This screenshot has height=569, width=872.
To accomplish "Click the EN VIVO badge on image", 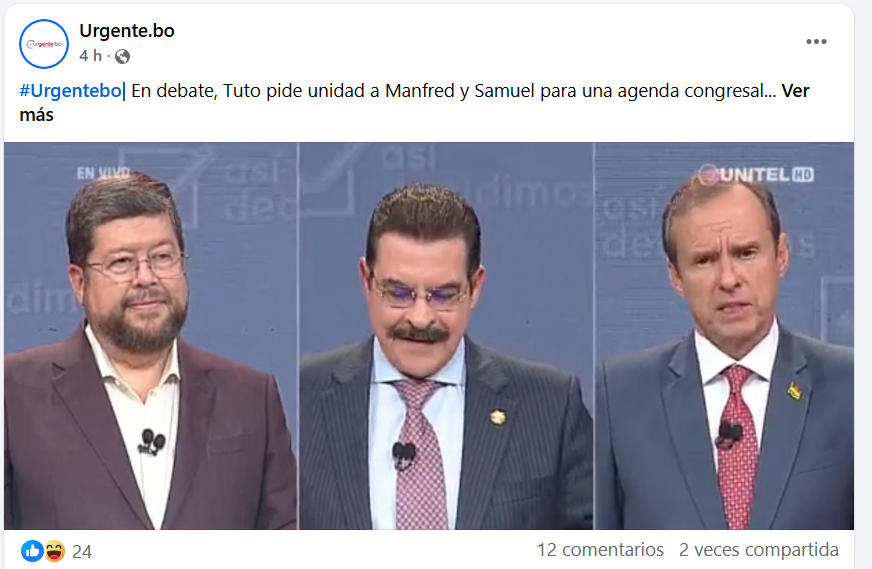I will [x=103, y=173].
